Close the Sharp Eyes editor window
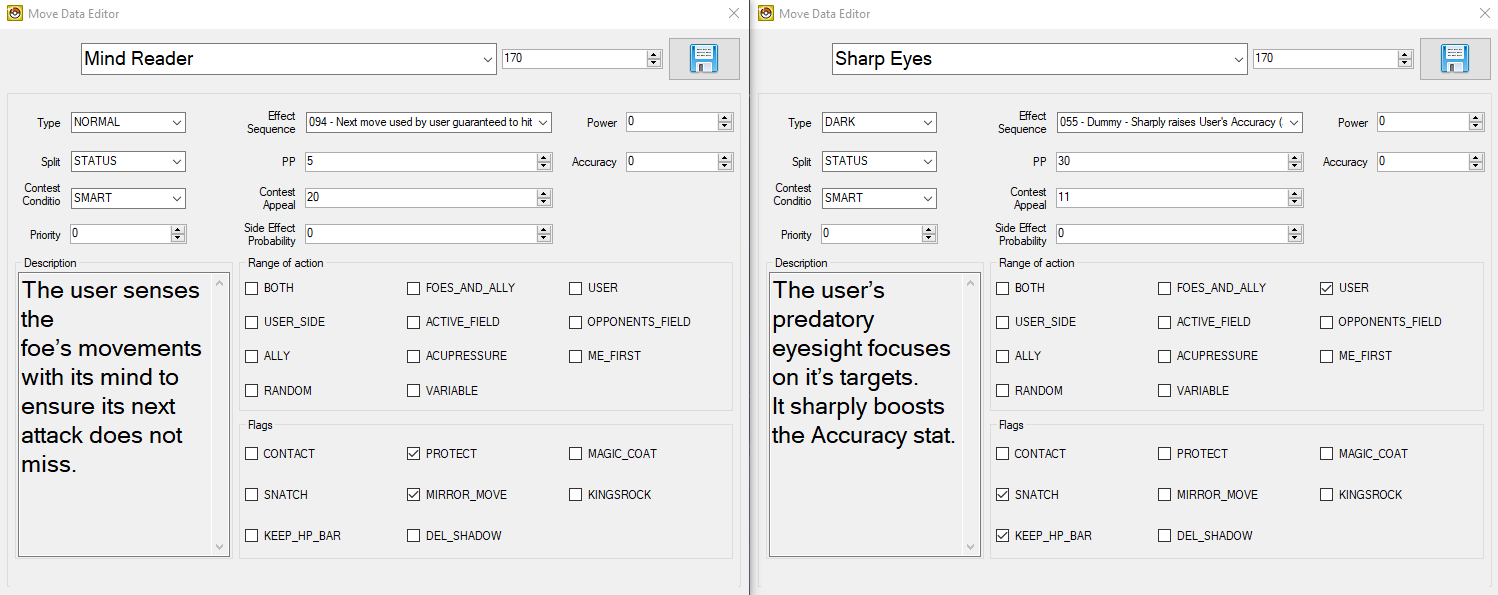Viewport: 1498px width, 595px height. click(1484, 13)
